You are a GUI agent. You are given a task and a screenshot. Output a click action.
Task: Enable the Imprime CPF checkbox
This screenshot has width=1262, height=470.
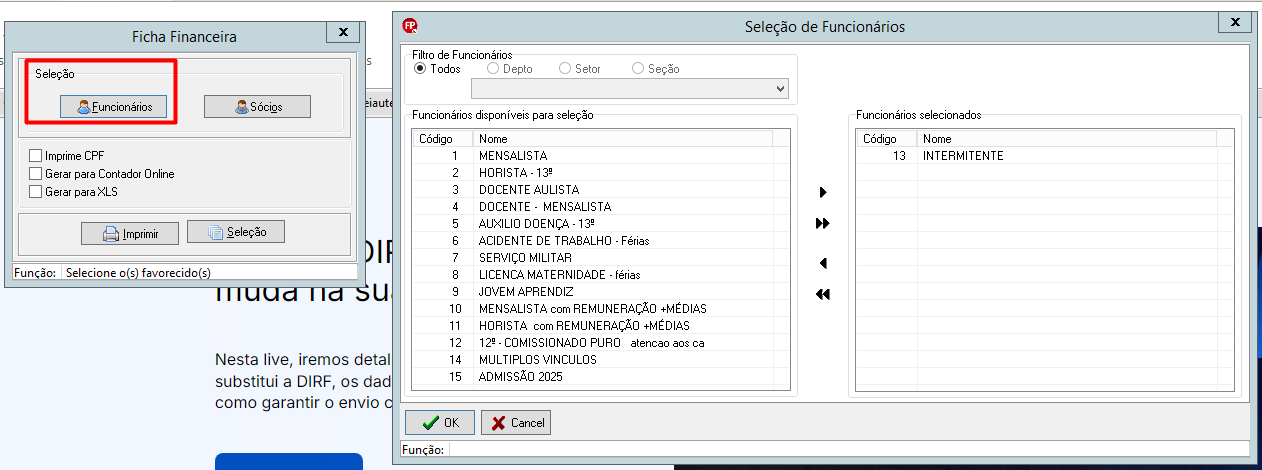tap(36, 156)
